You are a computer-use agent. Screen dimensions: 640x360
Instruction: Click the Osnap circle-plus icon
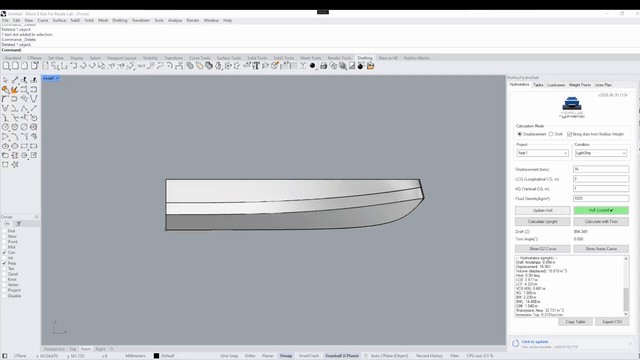7,224
